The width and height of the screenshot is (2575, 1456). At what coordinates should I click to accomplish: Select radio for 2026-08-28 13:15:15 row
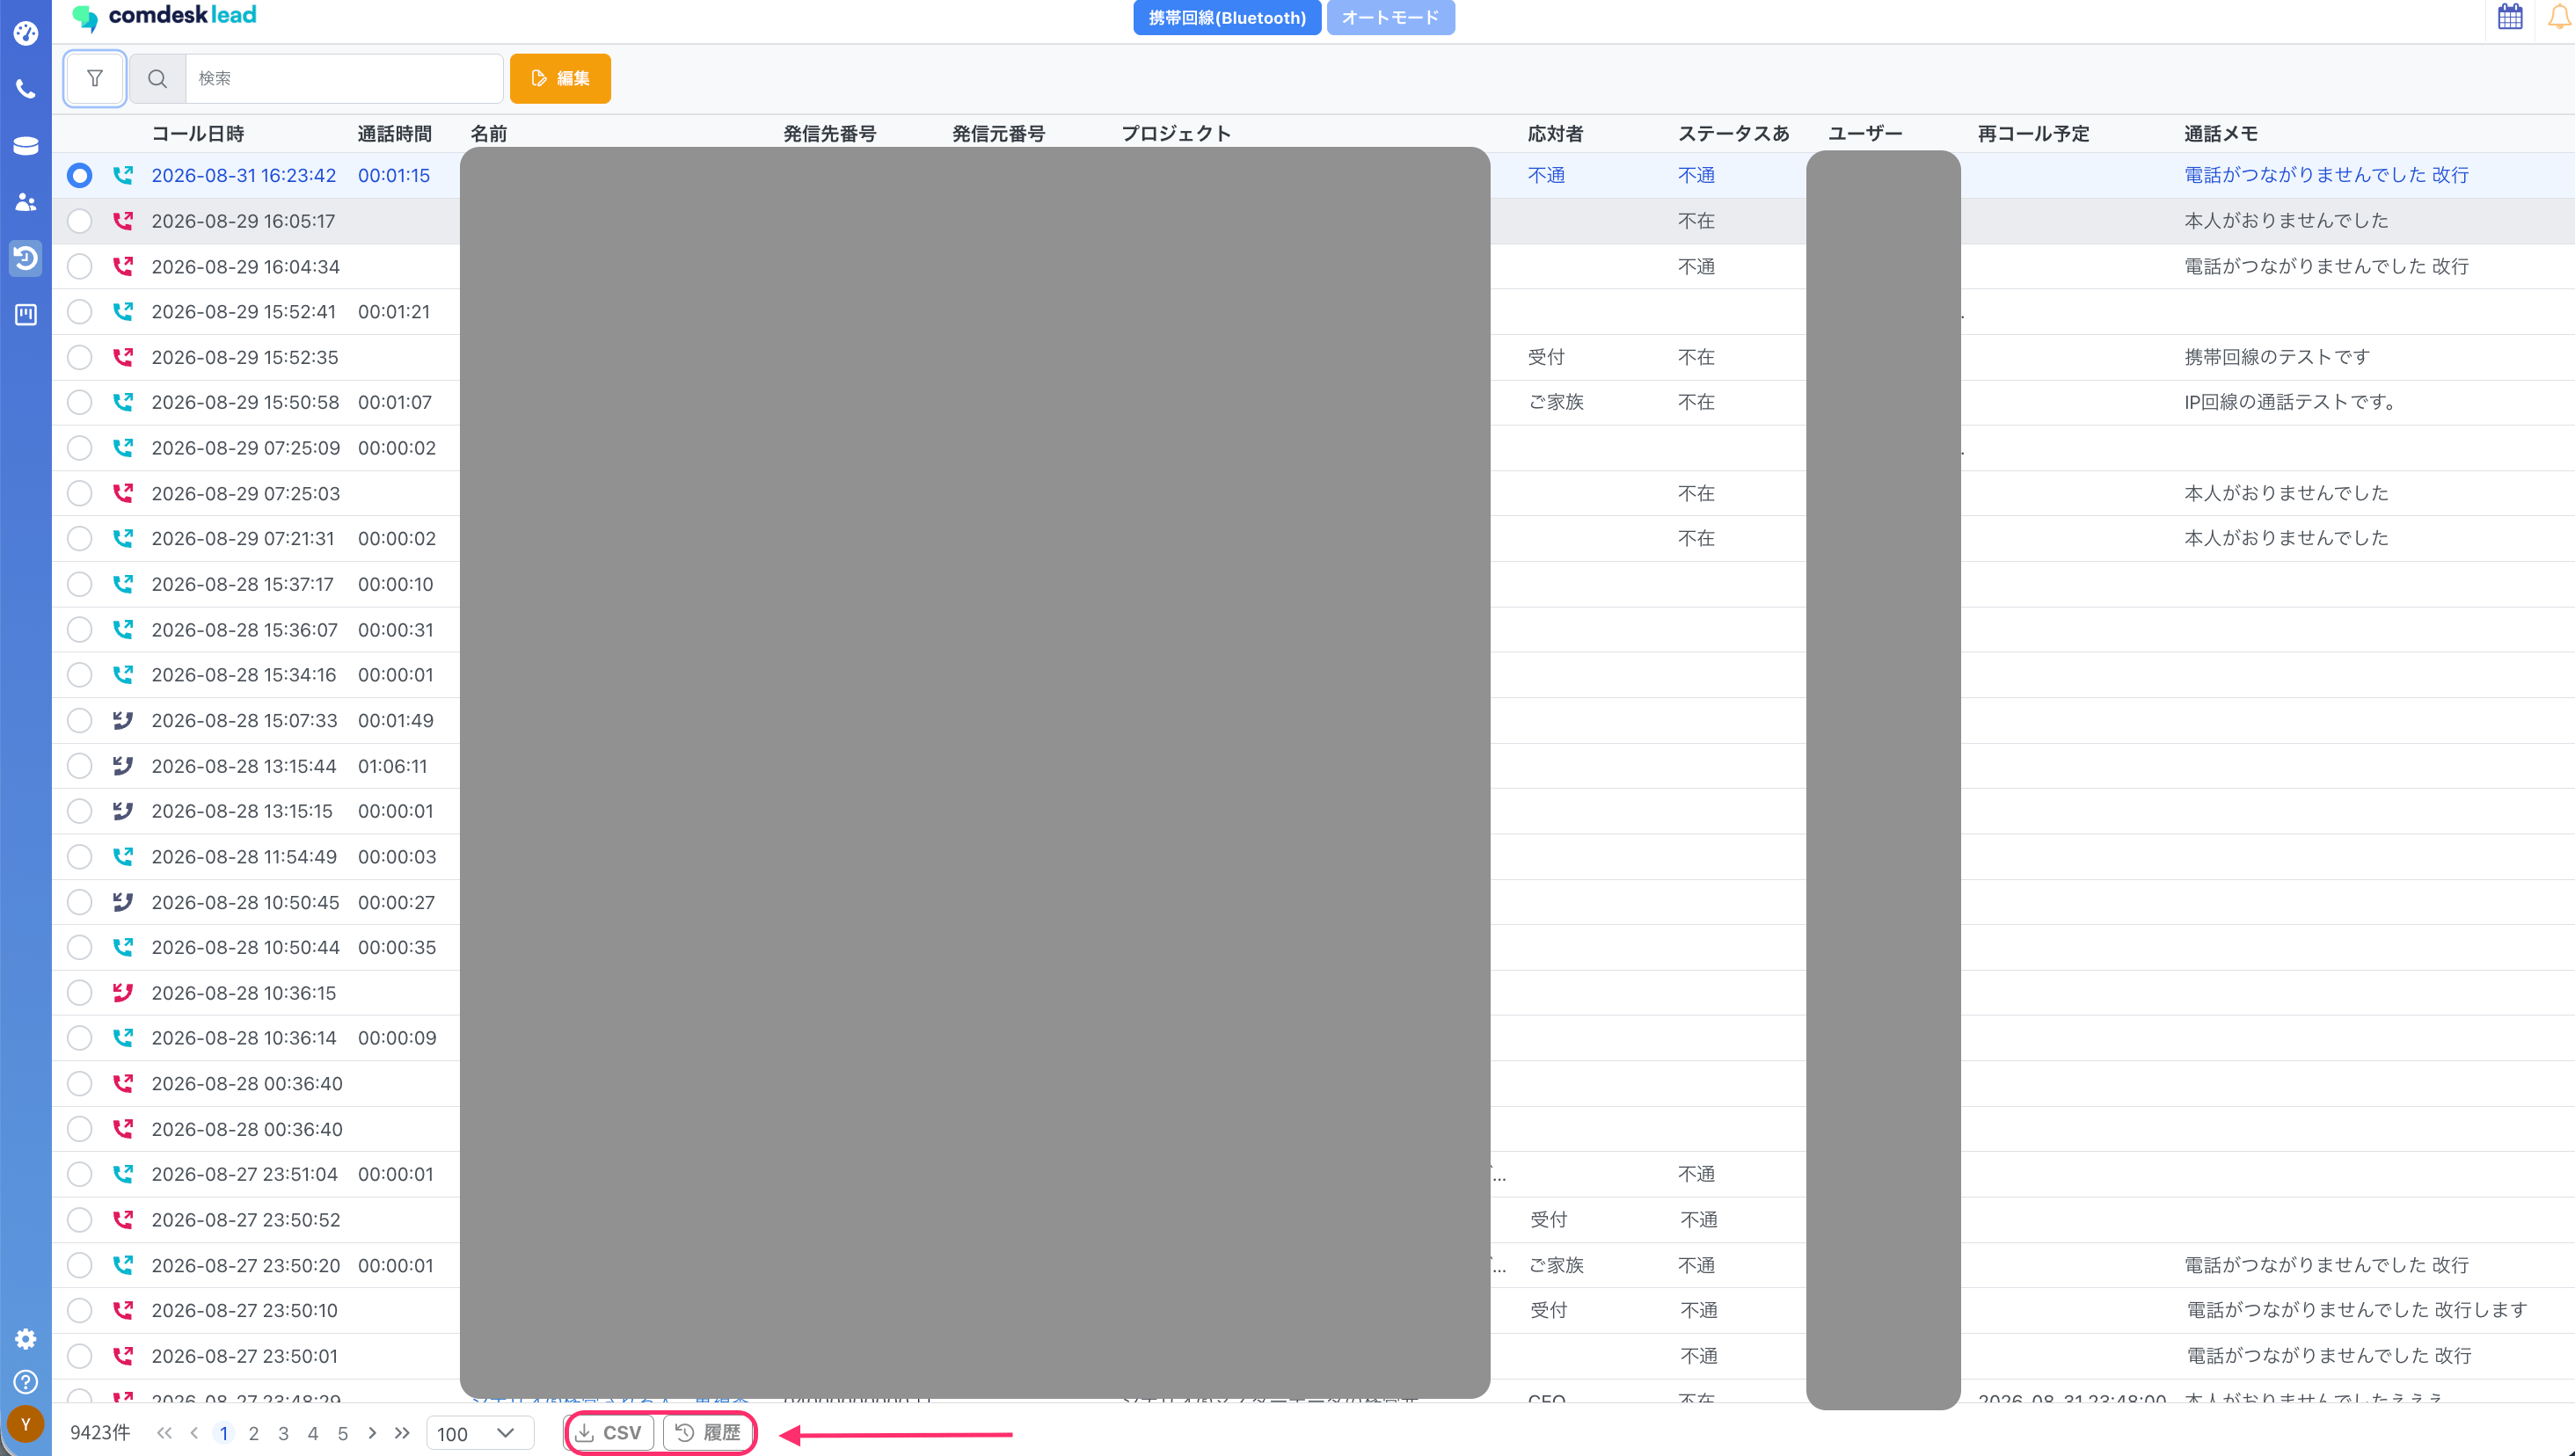click(x=80, y=811)
